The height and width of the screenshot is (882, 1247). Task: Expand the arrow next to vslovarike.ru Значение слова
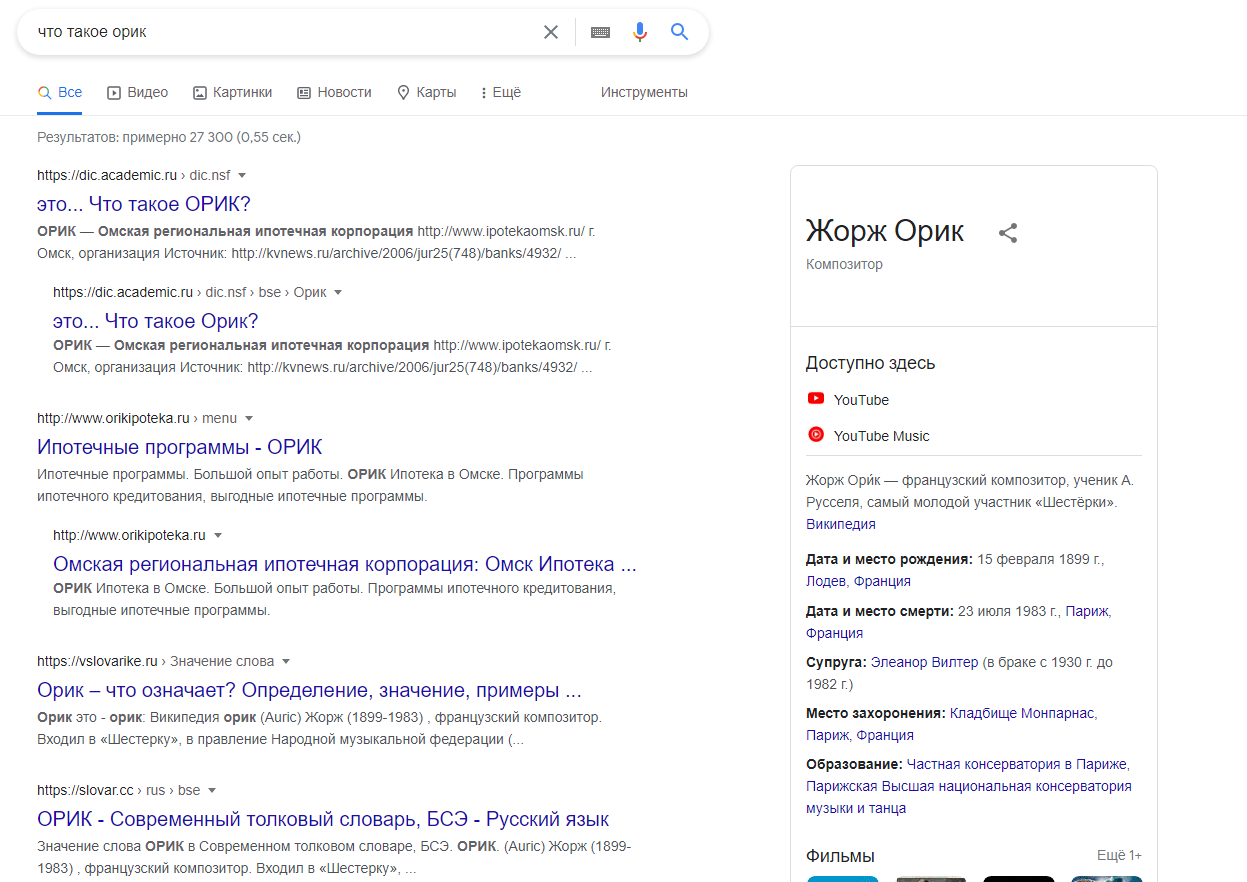click(x=286, y=661)
